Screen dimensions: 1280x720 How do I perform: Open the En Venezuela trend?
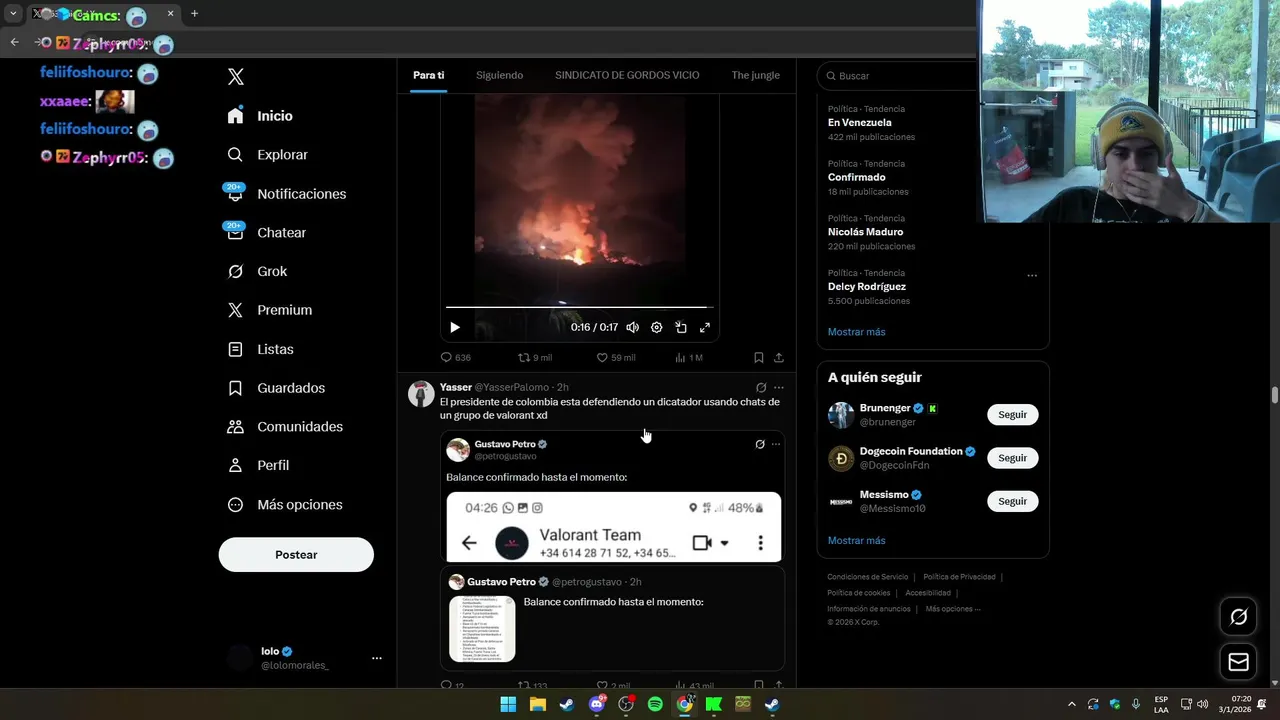click(859, 122)
